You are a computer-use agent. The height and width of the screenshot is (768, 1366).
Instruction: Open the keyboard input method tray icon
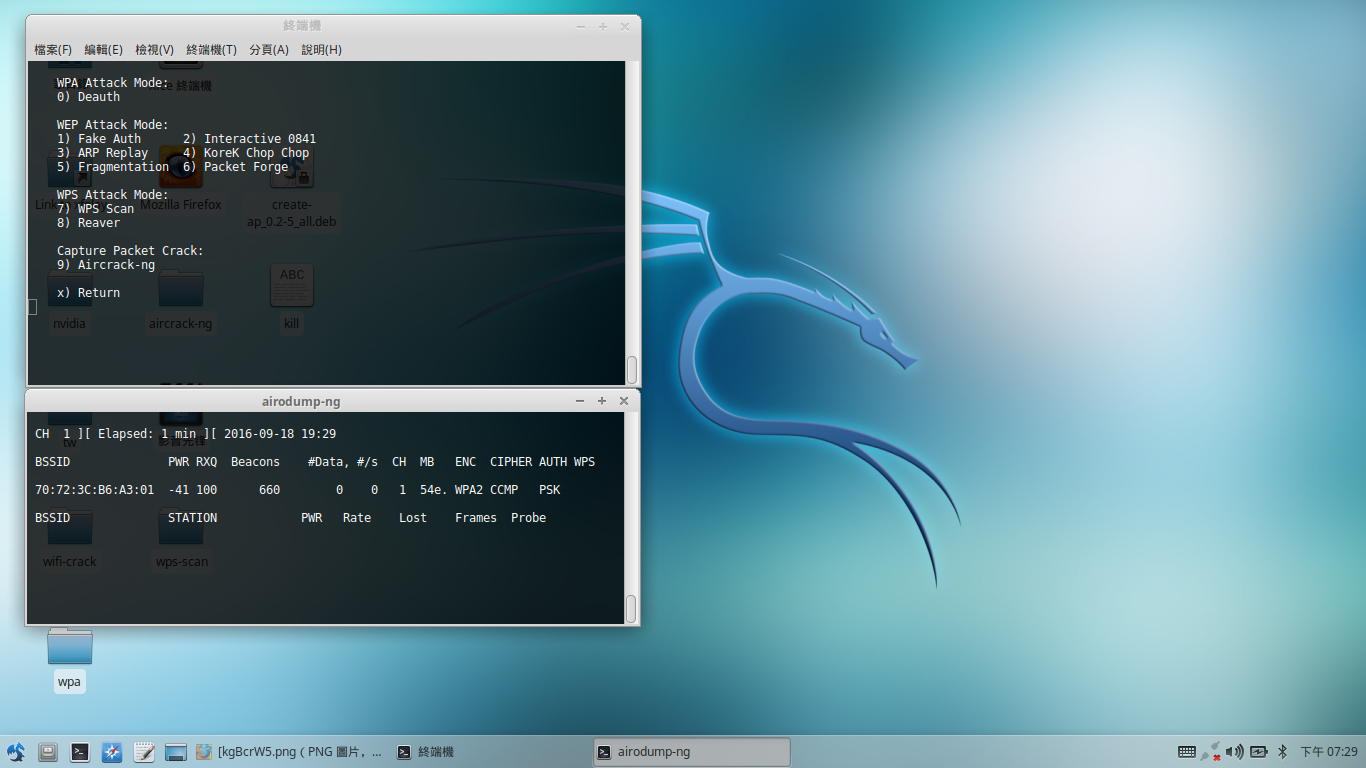pyautogui.click(x=1187, y=752)
